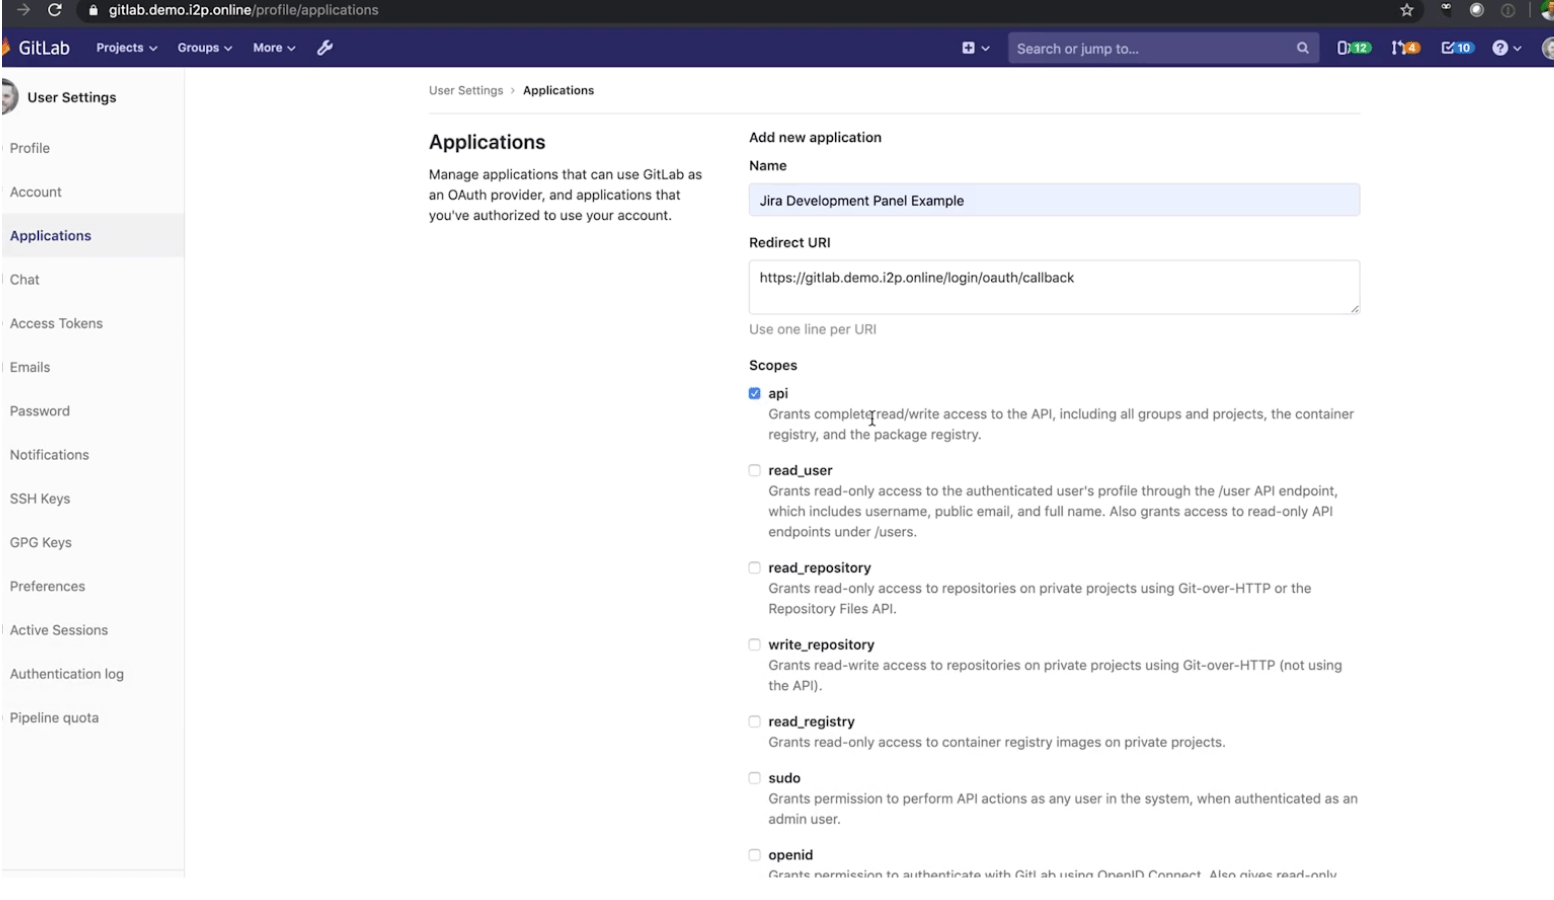Open the GitLab home logo
This screenshot has width=1554, height=900.
tap(40, 47)
